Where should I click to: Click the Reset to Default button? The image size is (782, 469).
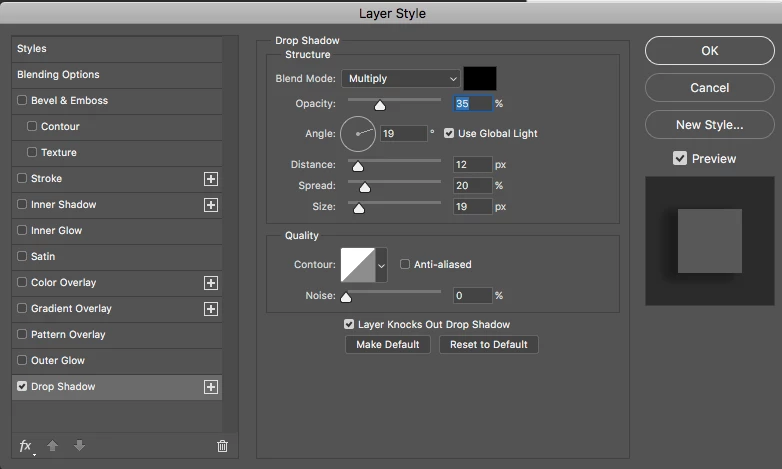[489, 344]
